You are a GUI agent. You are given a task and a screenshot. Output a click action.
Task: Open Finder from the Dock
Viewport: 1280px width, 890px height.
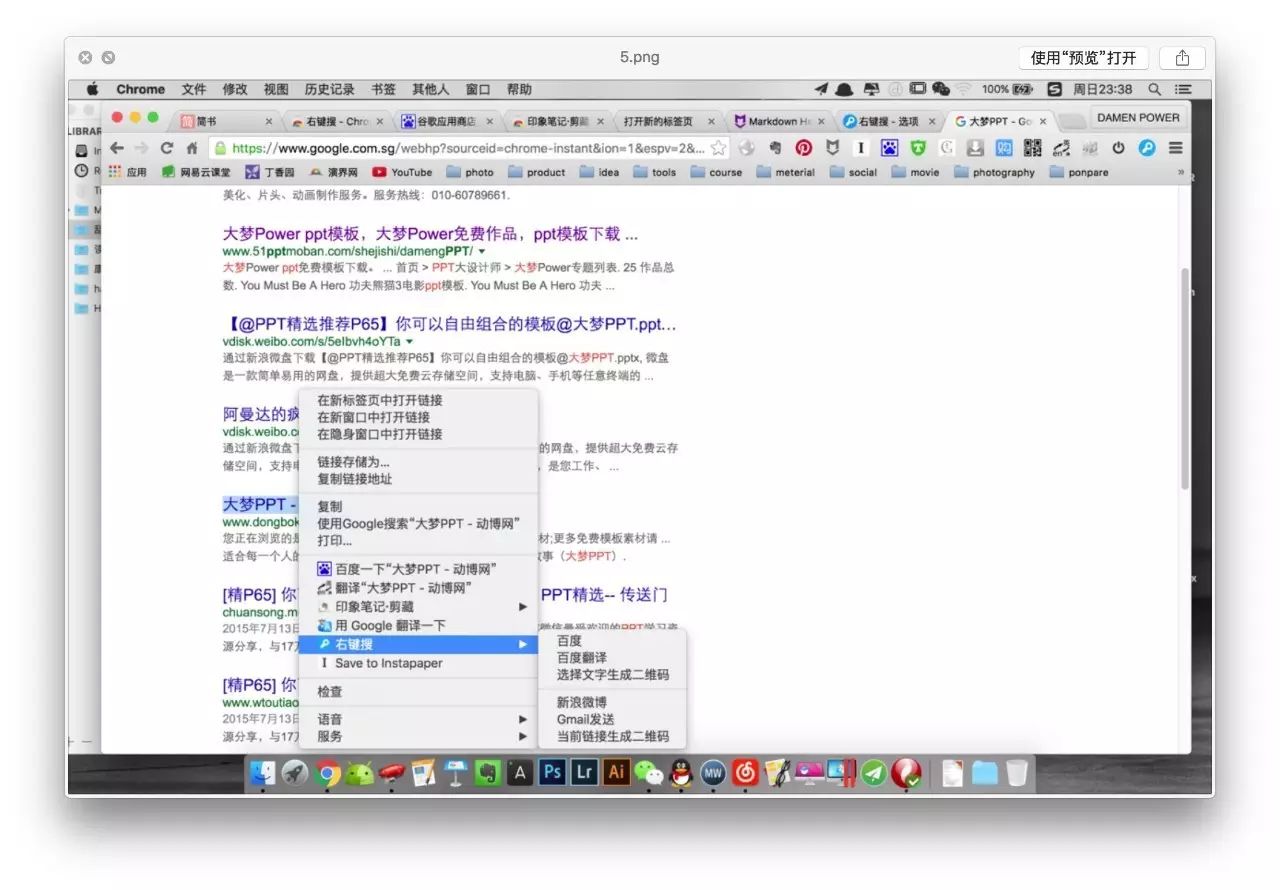click(262, 772)
